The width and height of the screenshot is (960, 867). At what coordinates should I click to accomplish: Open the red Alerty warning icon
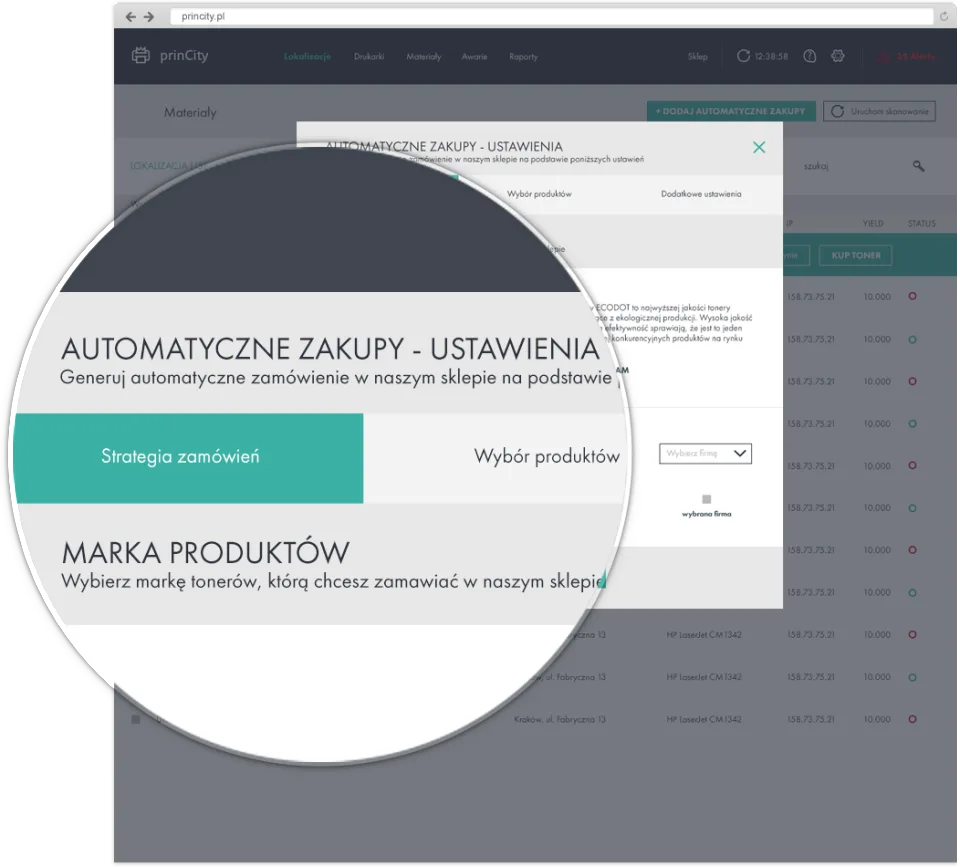[x=883, y=57]
